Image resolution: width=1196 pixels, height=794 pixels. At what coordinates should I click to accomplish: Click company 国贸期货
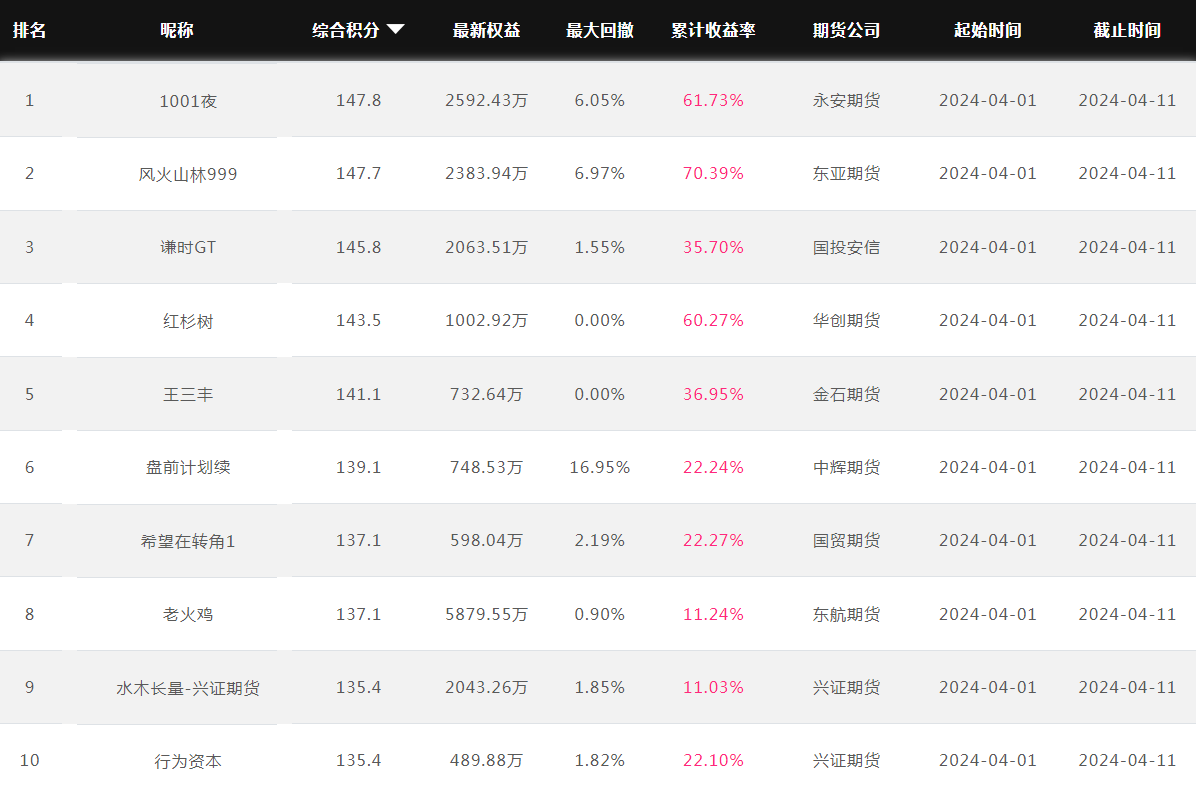coord(847,541)
